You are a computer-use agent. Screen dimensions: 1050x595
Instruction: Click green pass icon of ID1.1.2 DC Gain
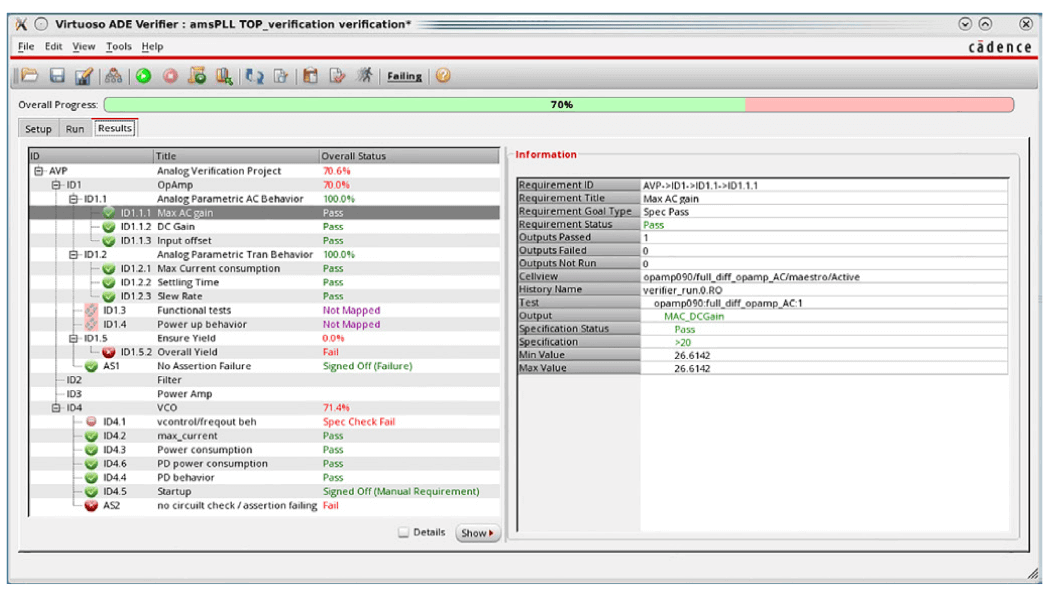click(108, 227)
